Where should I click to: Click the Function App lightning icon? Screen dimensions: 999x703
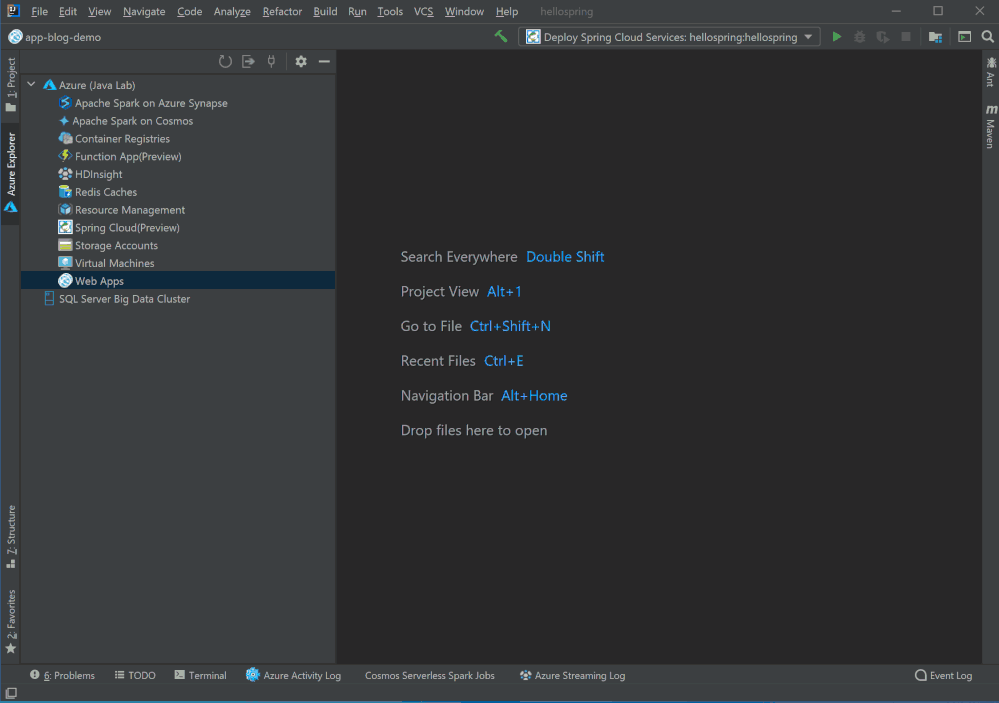pyautogui.click(x=65, y=156)
